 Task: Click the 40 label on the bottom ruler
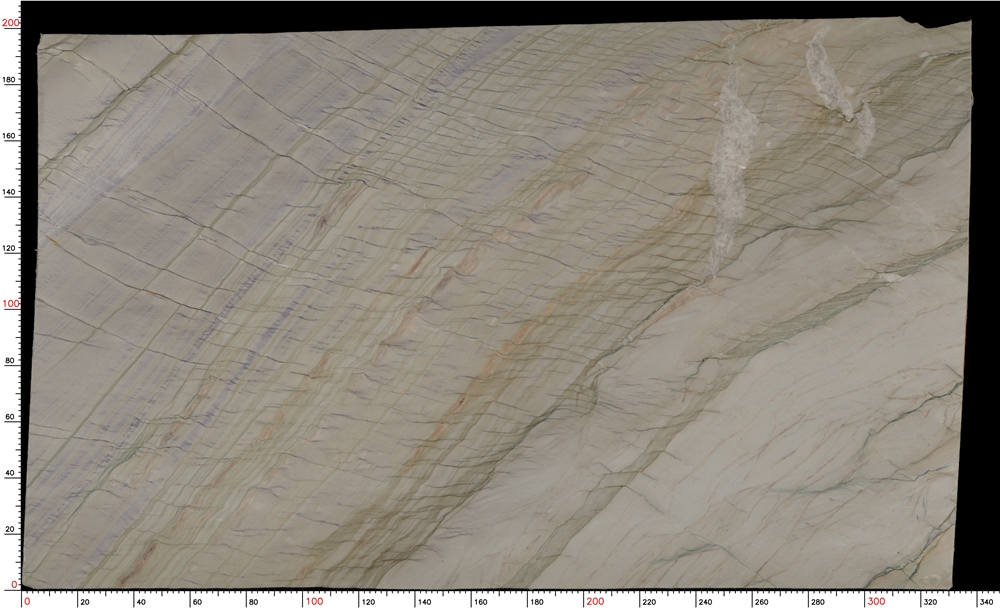pyautogui.click(x=141, y=602)
